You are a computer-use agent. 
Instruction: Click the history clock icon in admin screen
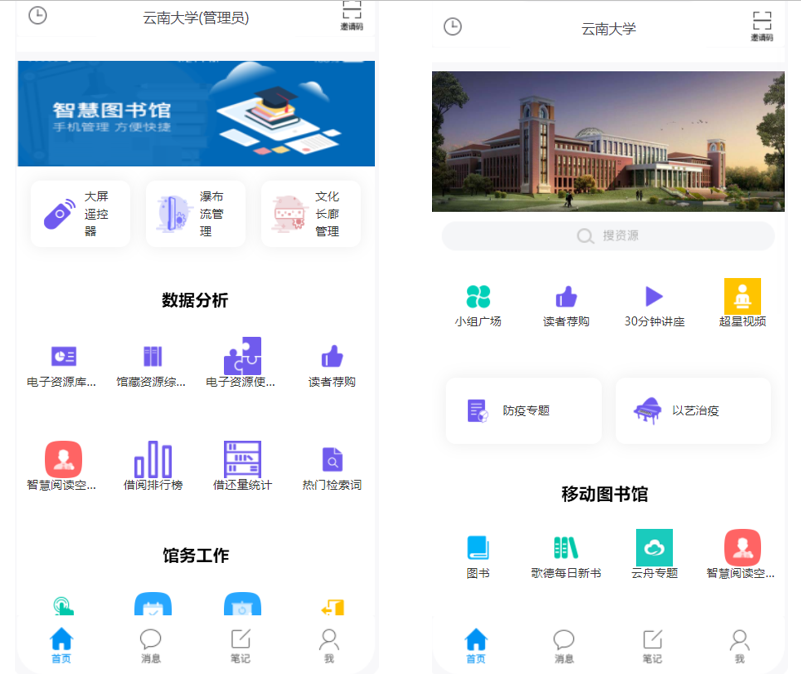click(x=37, y=15)
